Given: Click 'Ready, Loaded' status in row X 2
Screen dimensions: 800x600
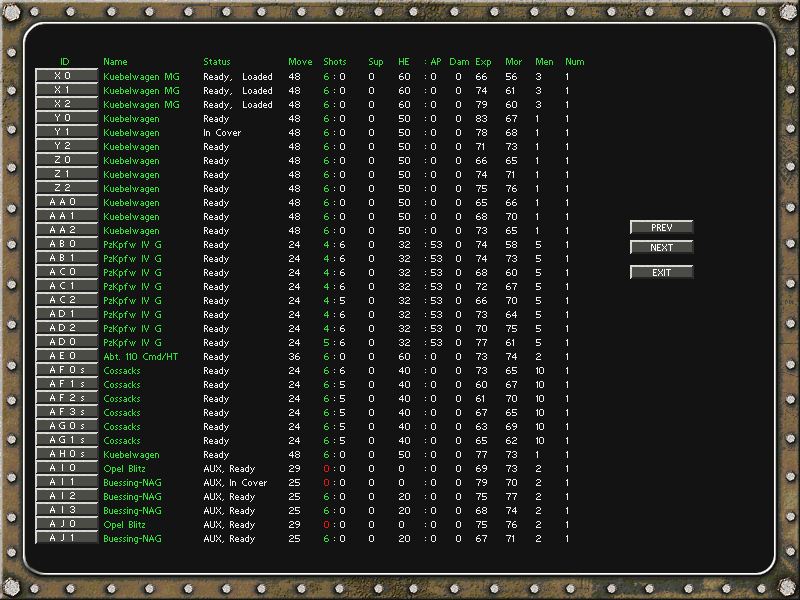Looking at the screenshot, I should click(238, 105).
